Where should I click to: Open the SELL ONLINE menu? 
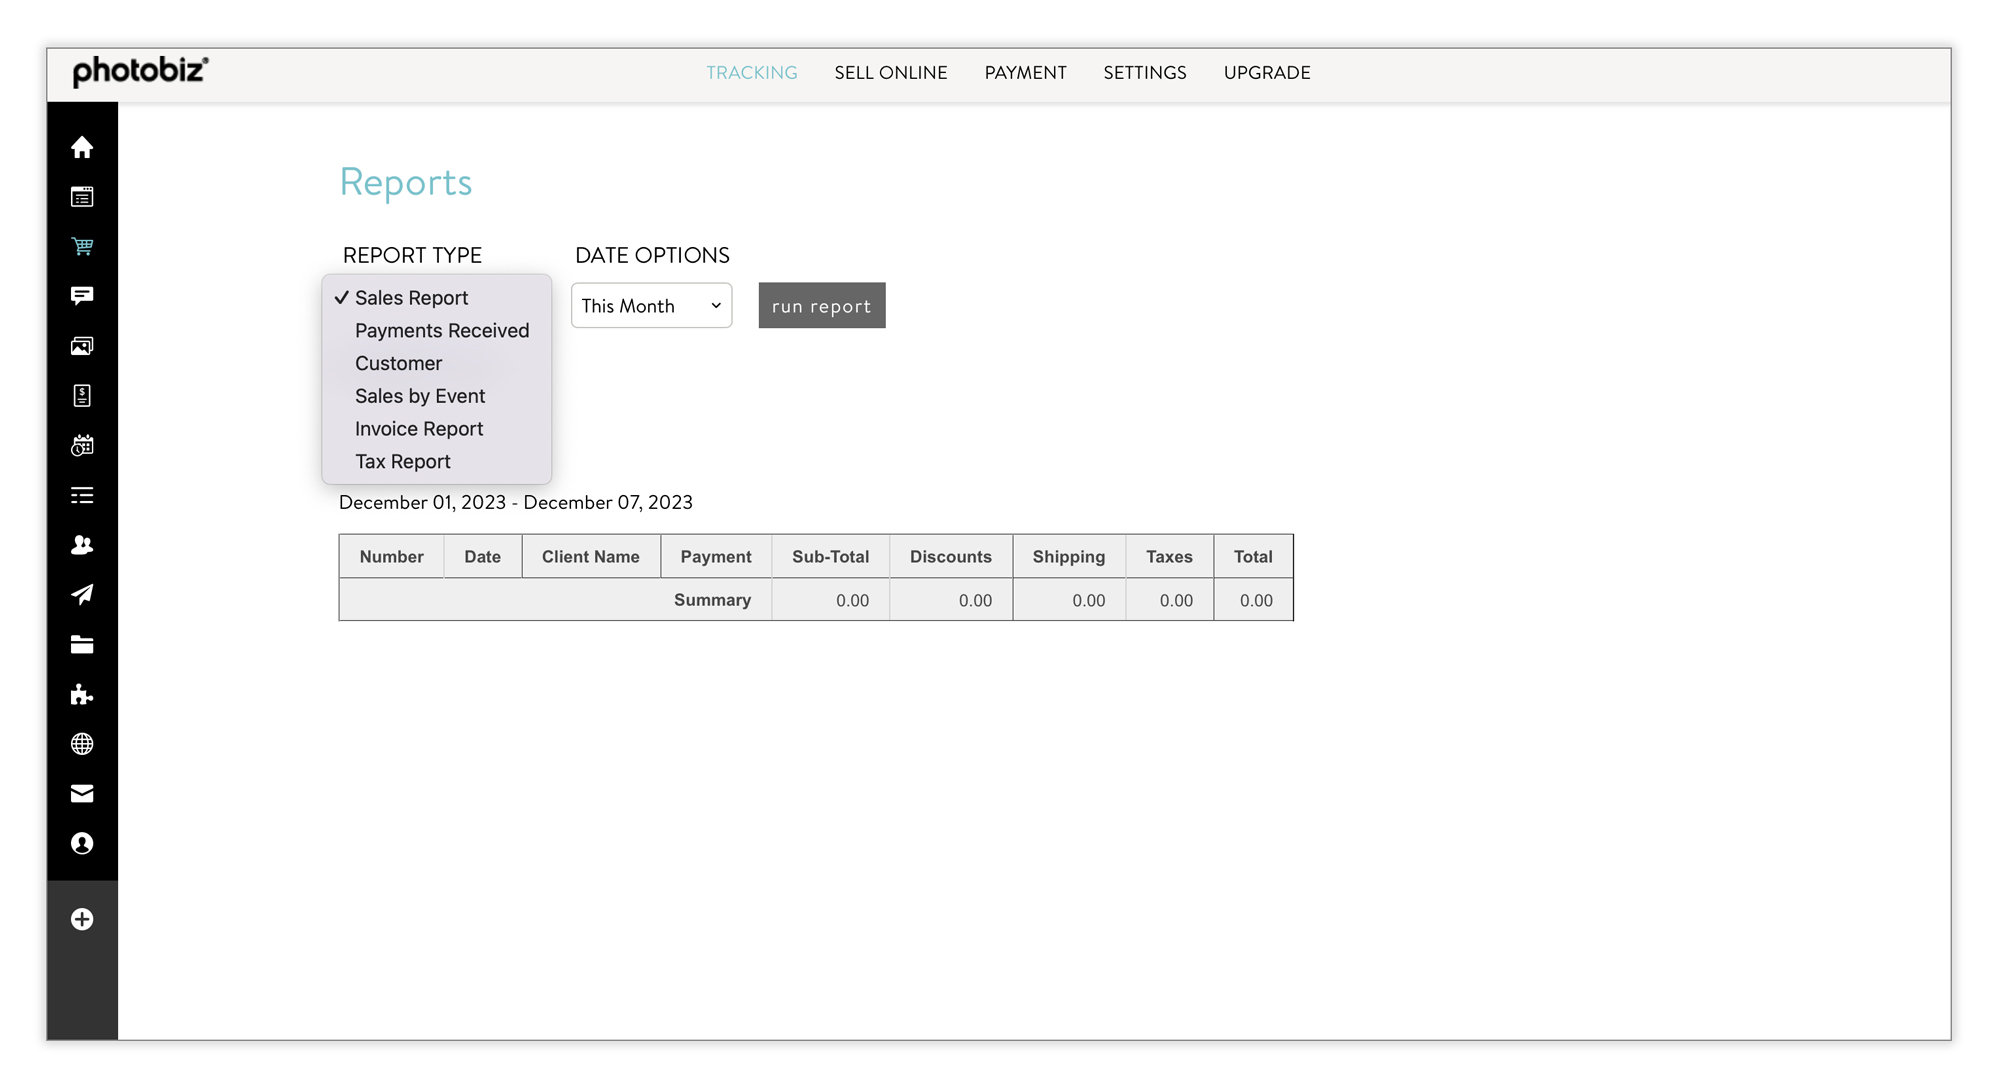point(890,73)
